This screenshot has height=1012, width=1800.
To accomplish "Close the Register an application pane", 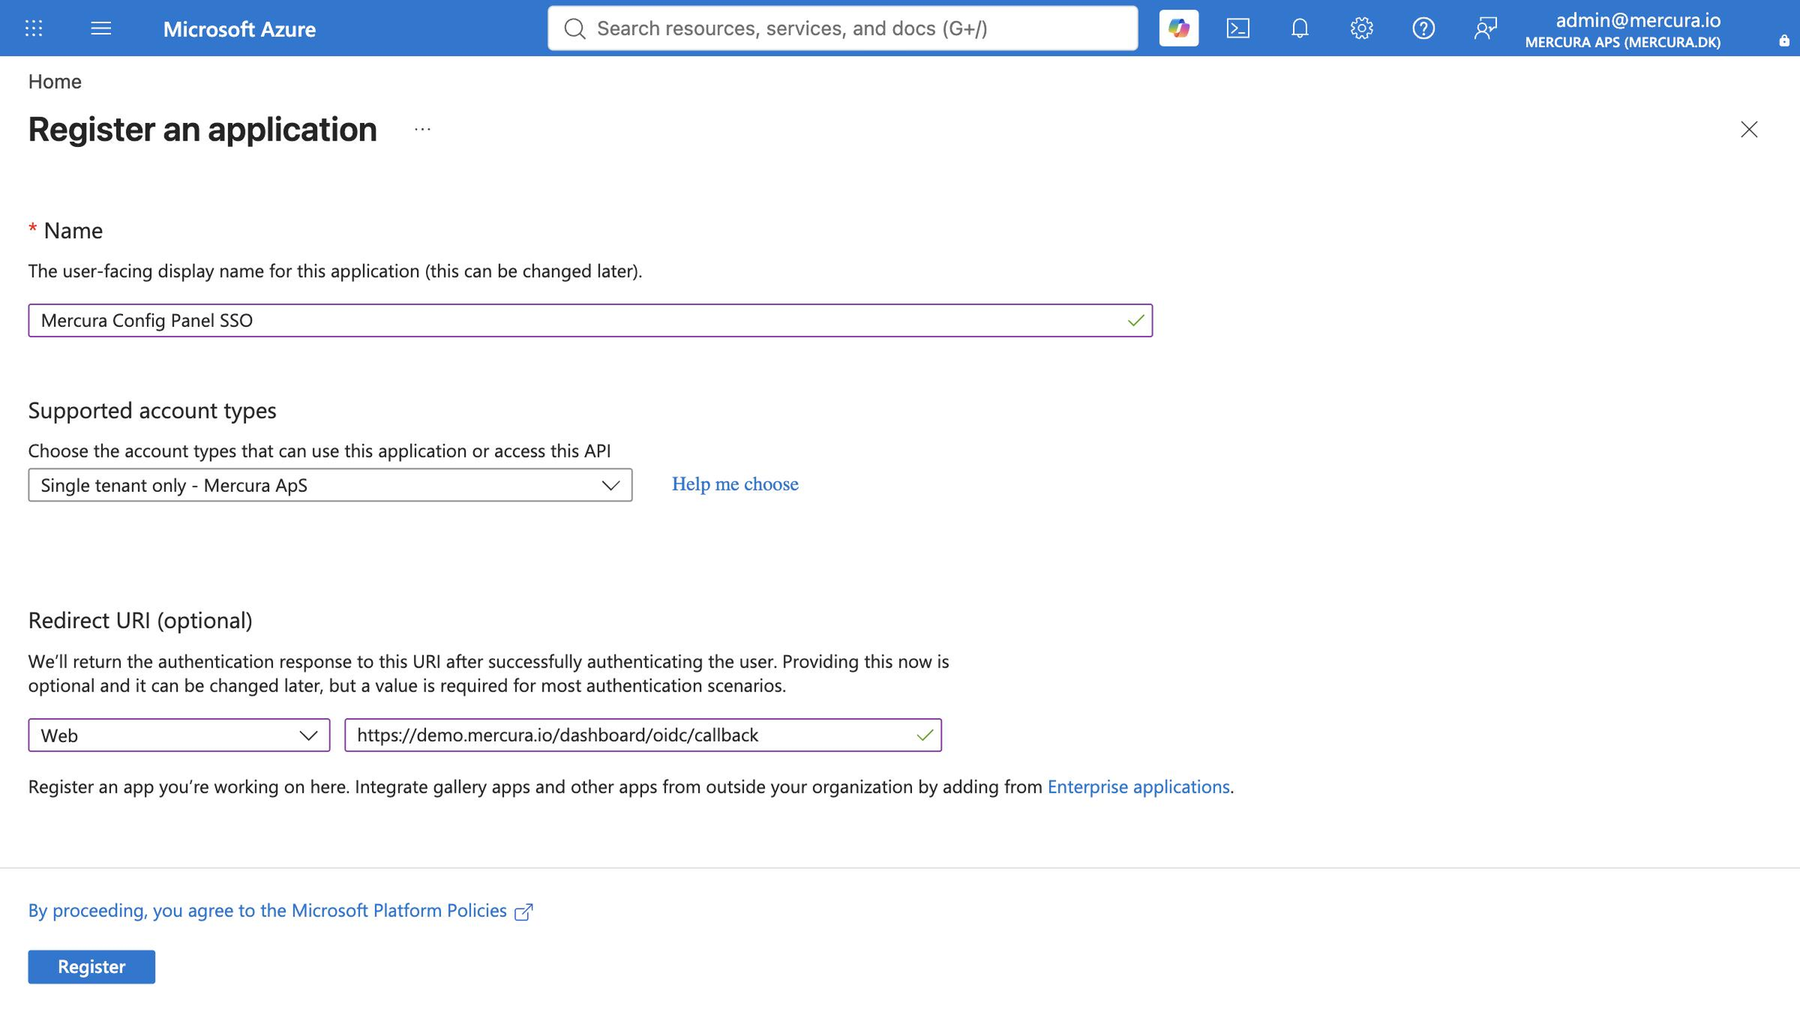I will 1748,129.
